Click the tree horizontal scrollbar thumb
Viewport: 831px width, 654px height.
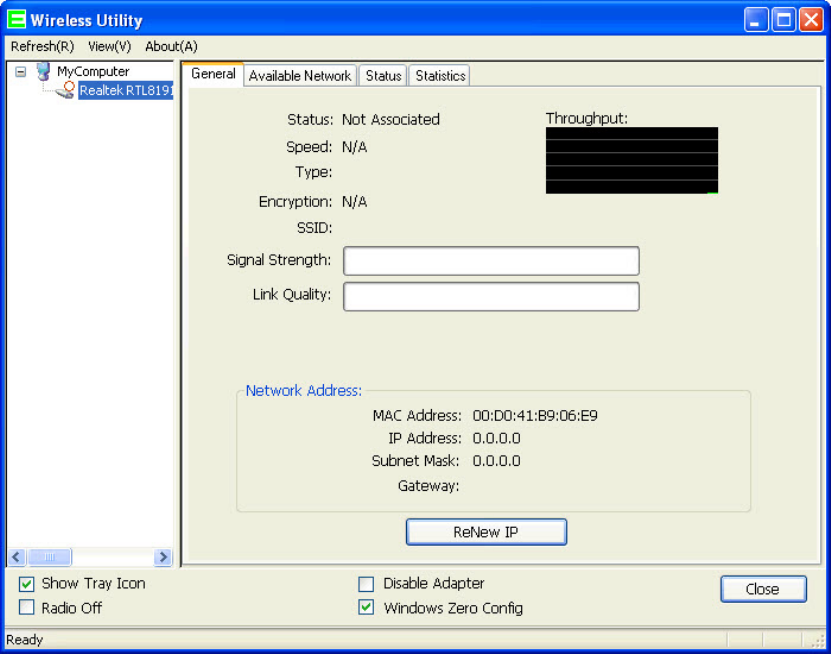49,557
